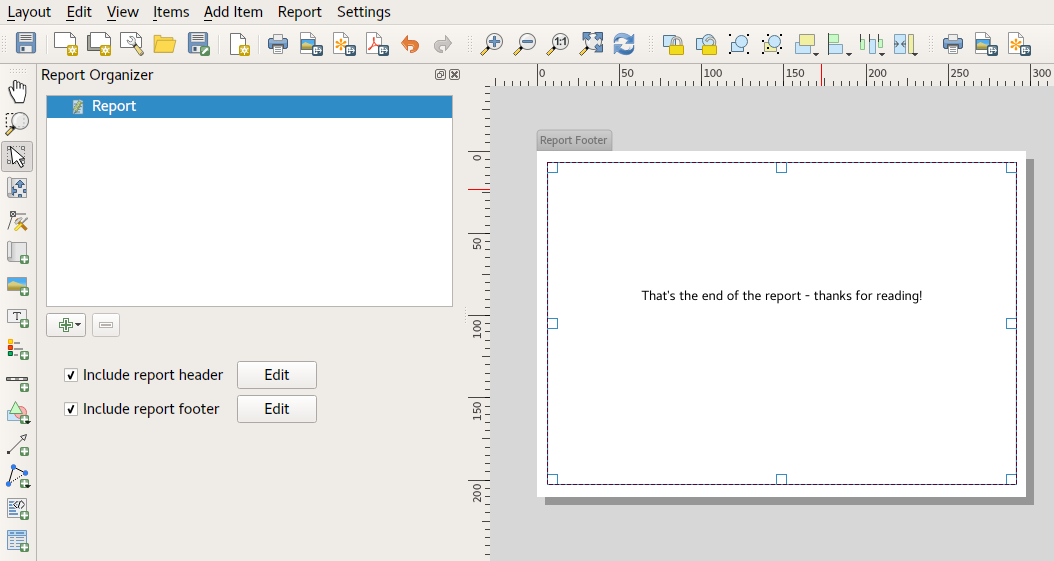Open the Add Item menu
The height and width of the screenshot is (561, 1054).
[x=233, y=12]
